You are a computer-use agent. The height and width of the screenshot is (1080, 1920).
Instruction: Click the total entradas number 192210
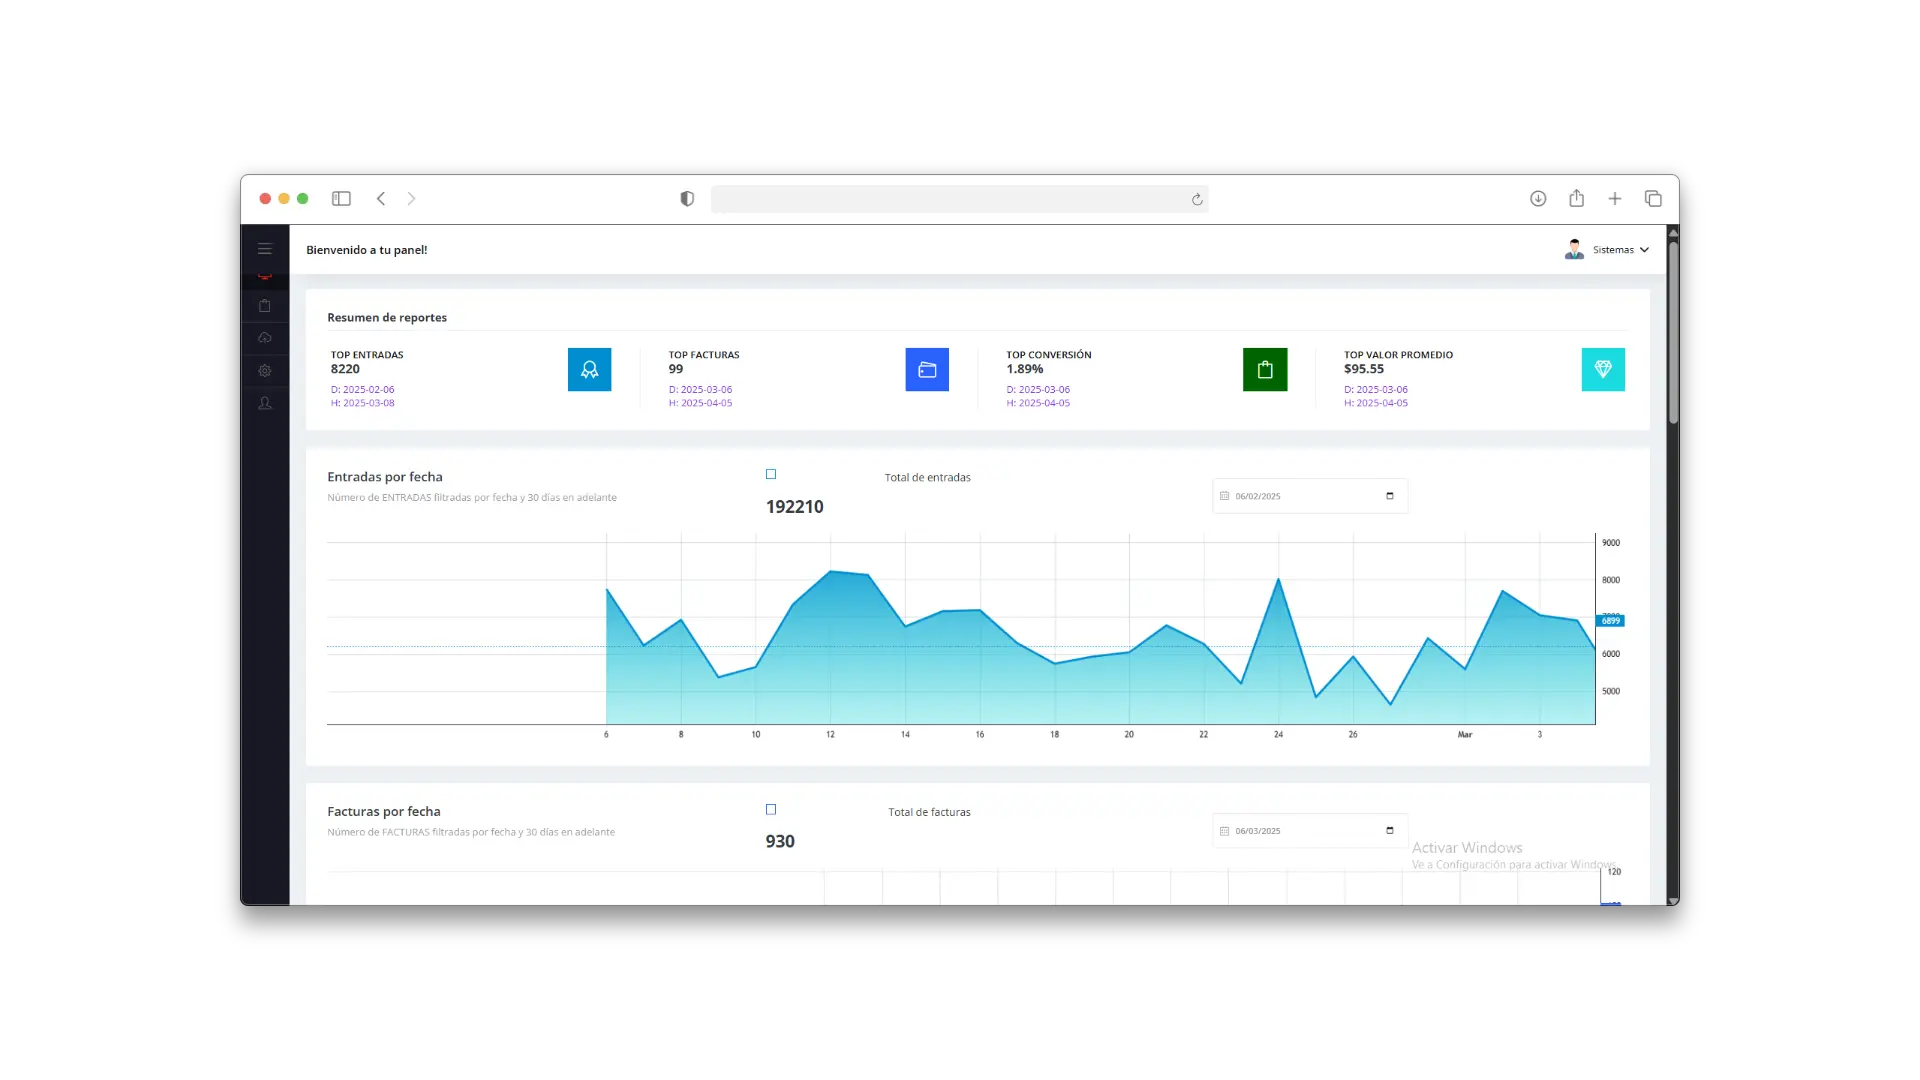point(795,507)
